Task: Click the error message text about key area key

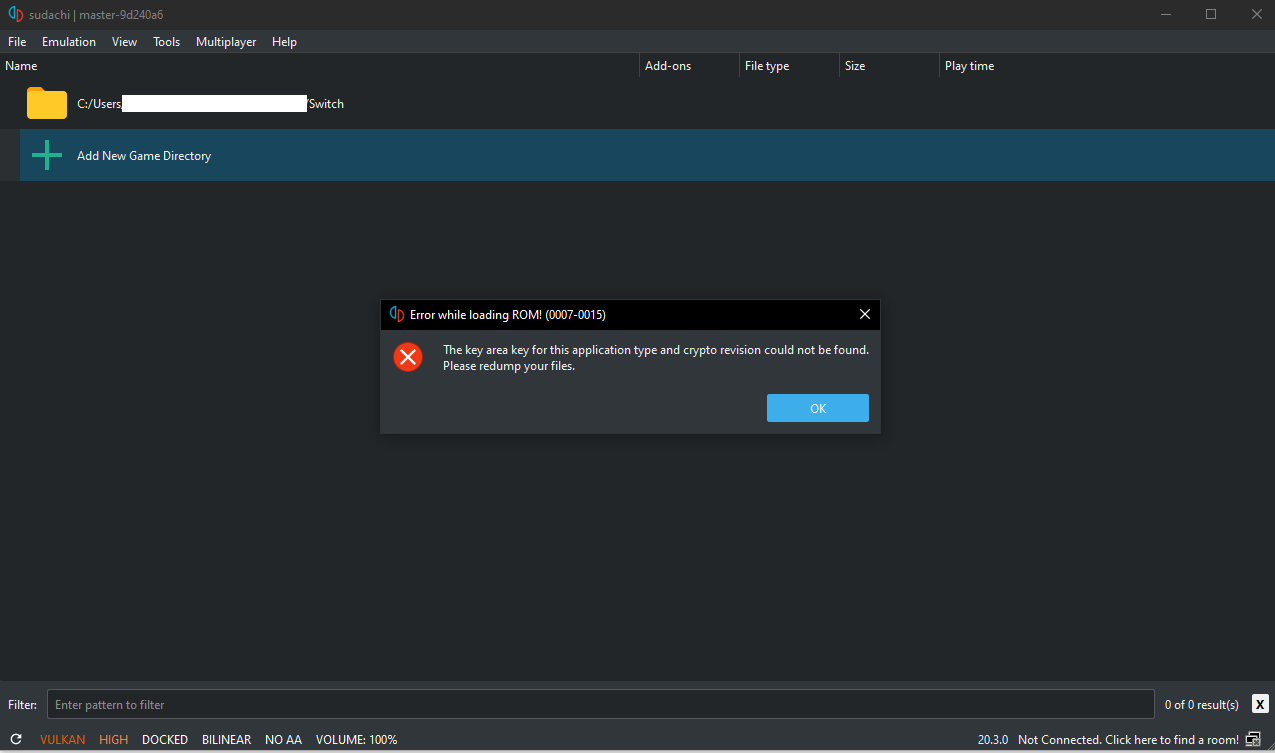Action: [x=656, y=358]
